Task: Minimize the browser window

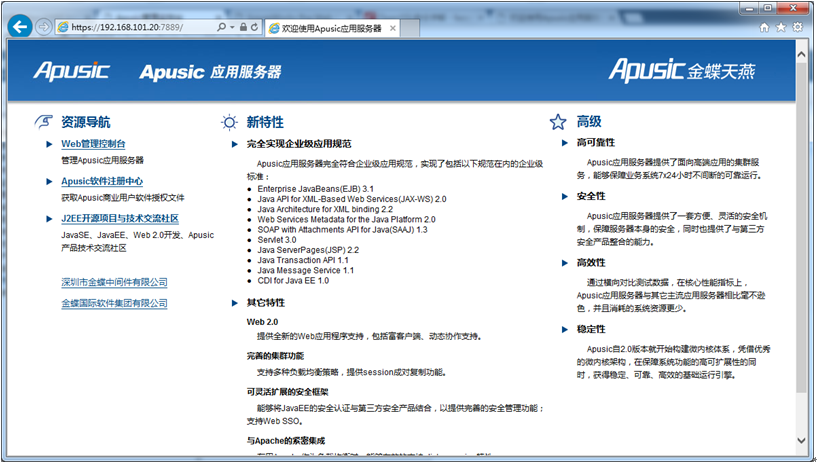Action: (749, 8)
